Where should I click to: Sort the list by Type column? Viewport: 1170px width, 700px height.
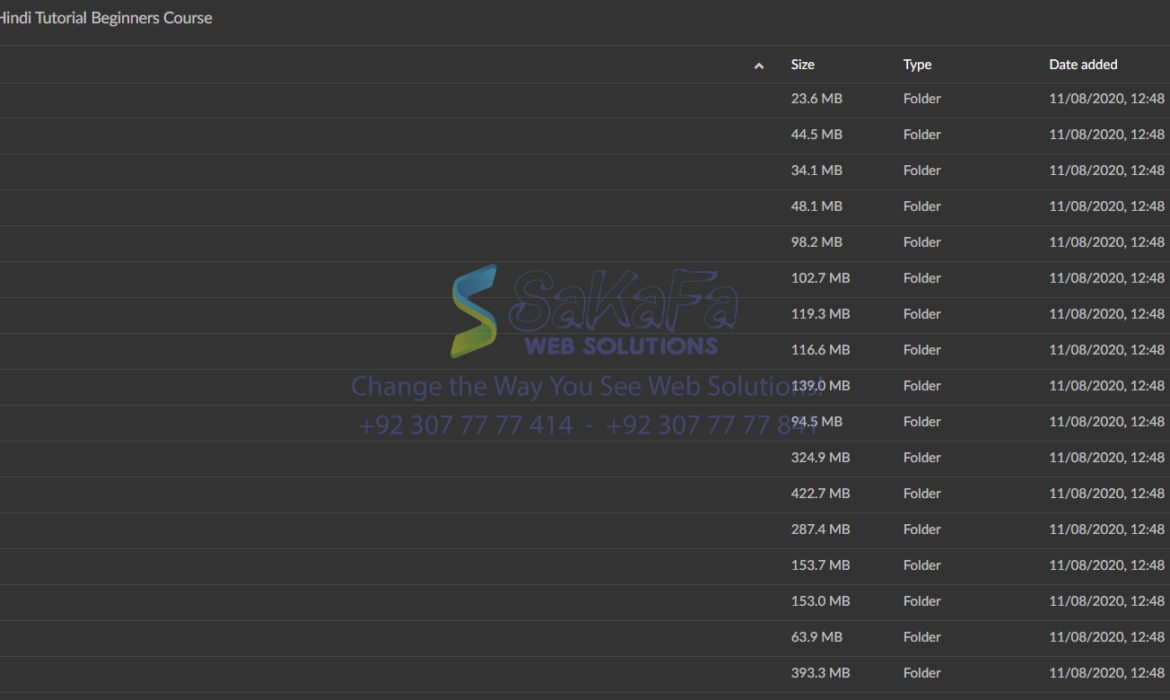tap(917, 64)
